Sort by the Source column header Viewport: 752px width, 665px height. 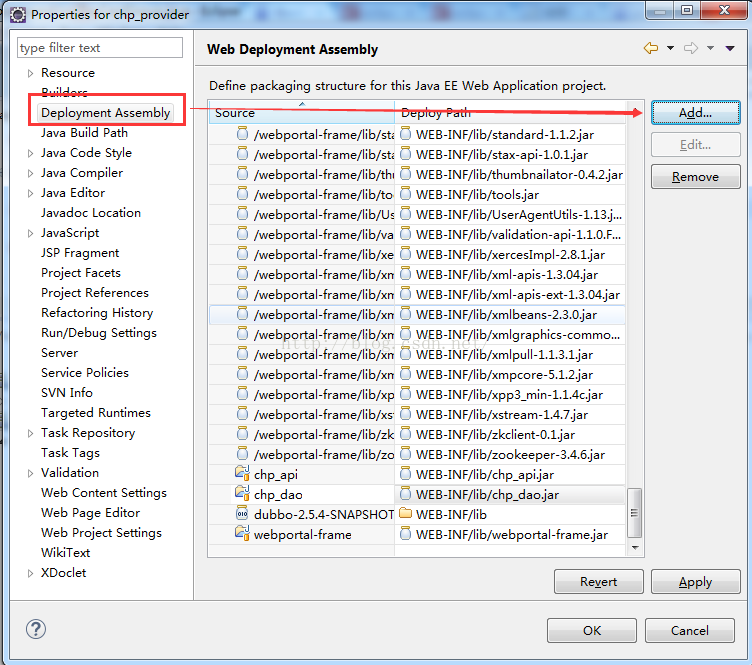(x=302, y=113)
